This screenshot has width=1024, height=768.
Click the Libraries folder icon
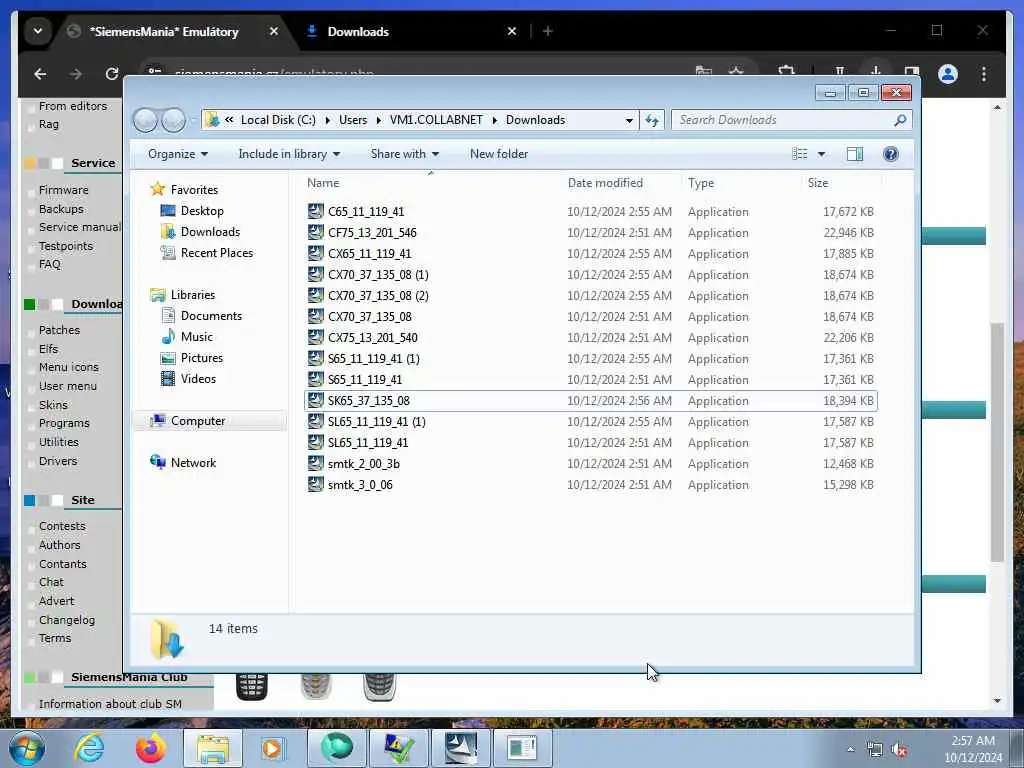157,295
